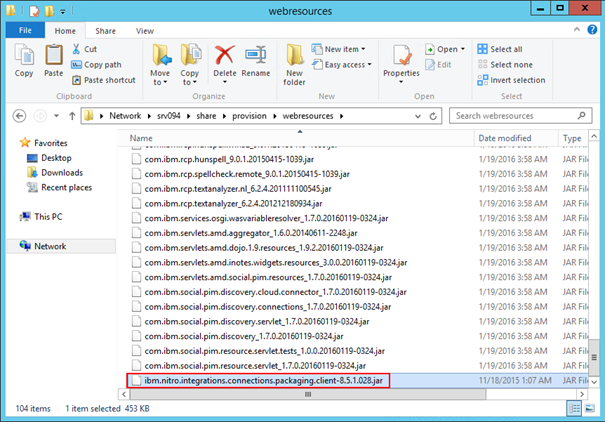The image size is (605, 422).
Task: Switch to the View ribbon tab
Action: [x=145, y=32]
